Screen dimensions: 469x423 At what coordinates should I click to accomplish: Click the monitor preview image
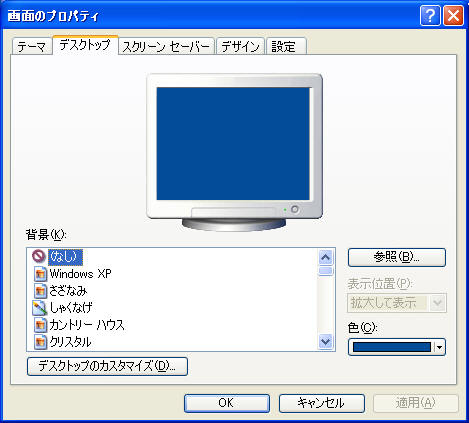234,152
